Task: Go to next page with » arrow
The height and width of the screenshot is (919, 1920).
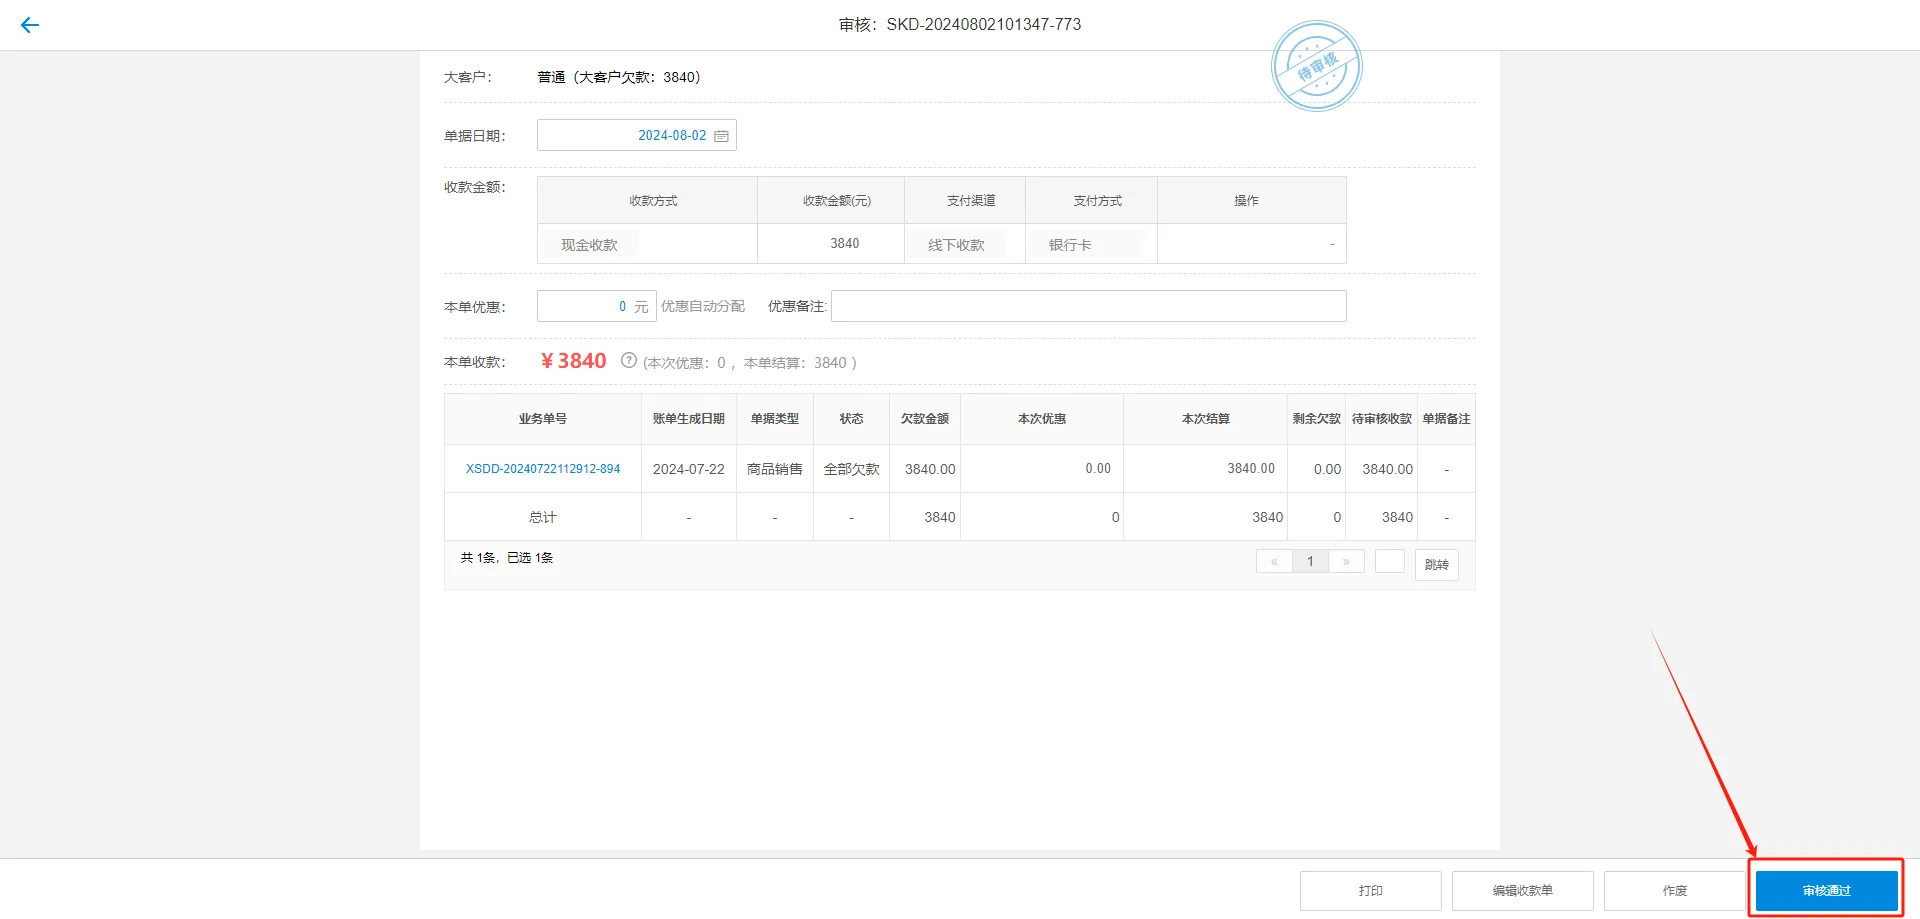Action: click(1347, 561)
